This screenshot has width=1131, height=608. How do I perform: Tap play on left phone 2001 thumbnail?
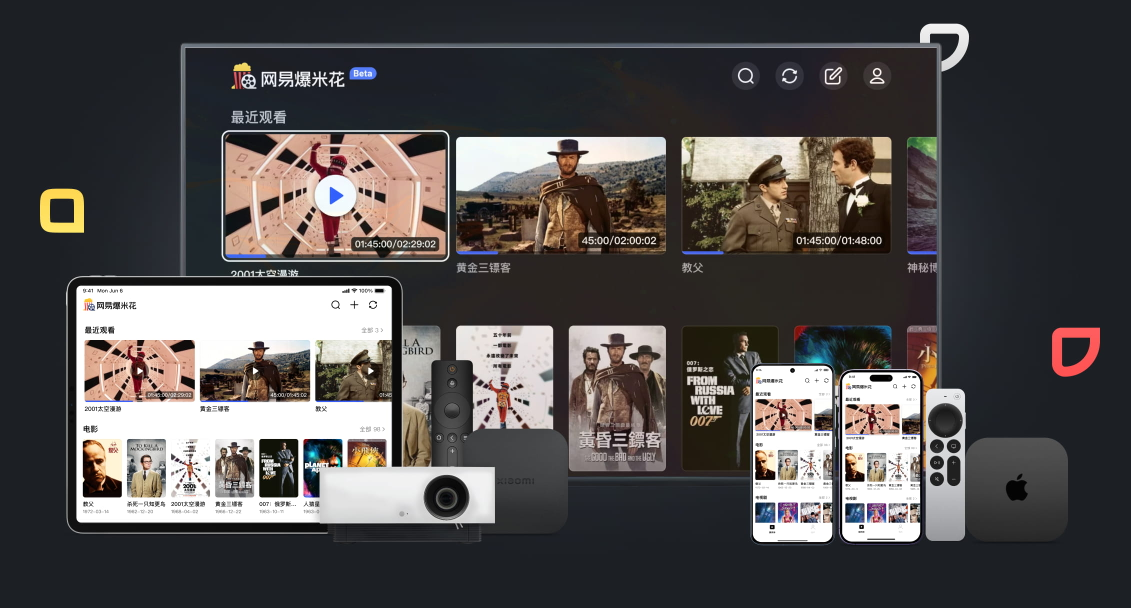pos(783,415)
